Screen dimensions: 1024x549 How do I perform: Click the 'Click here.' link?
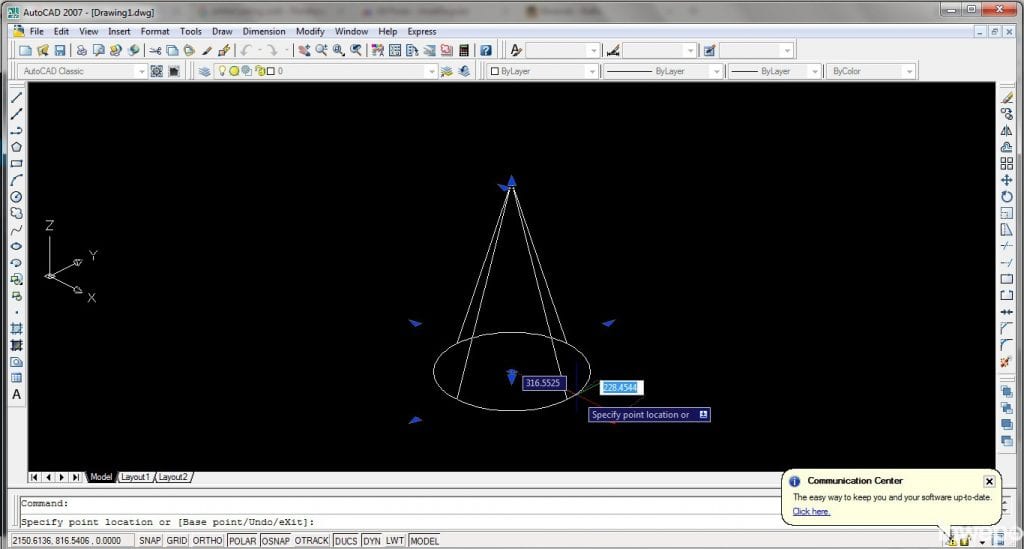coord(811,511)
